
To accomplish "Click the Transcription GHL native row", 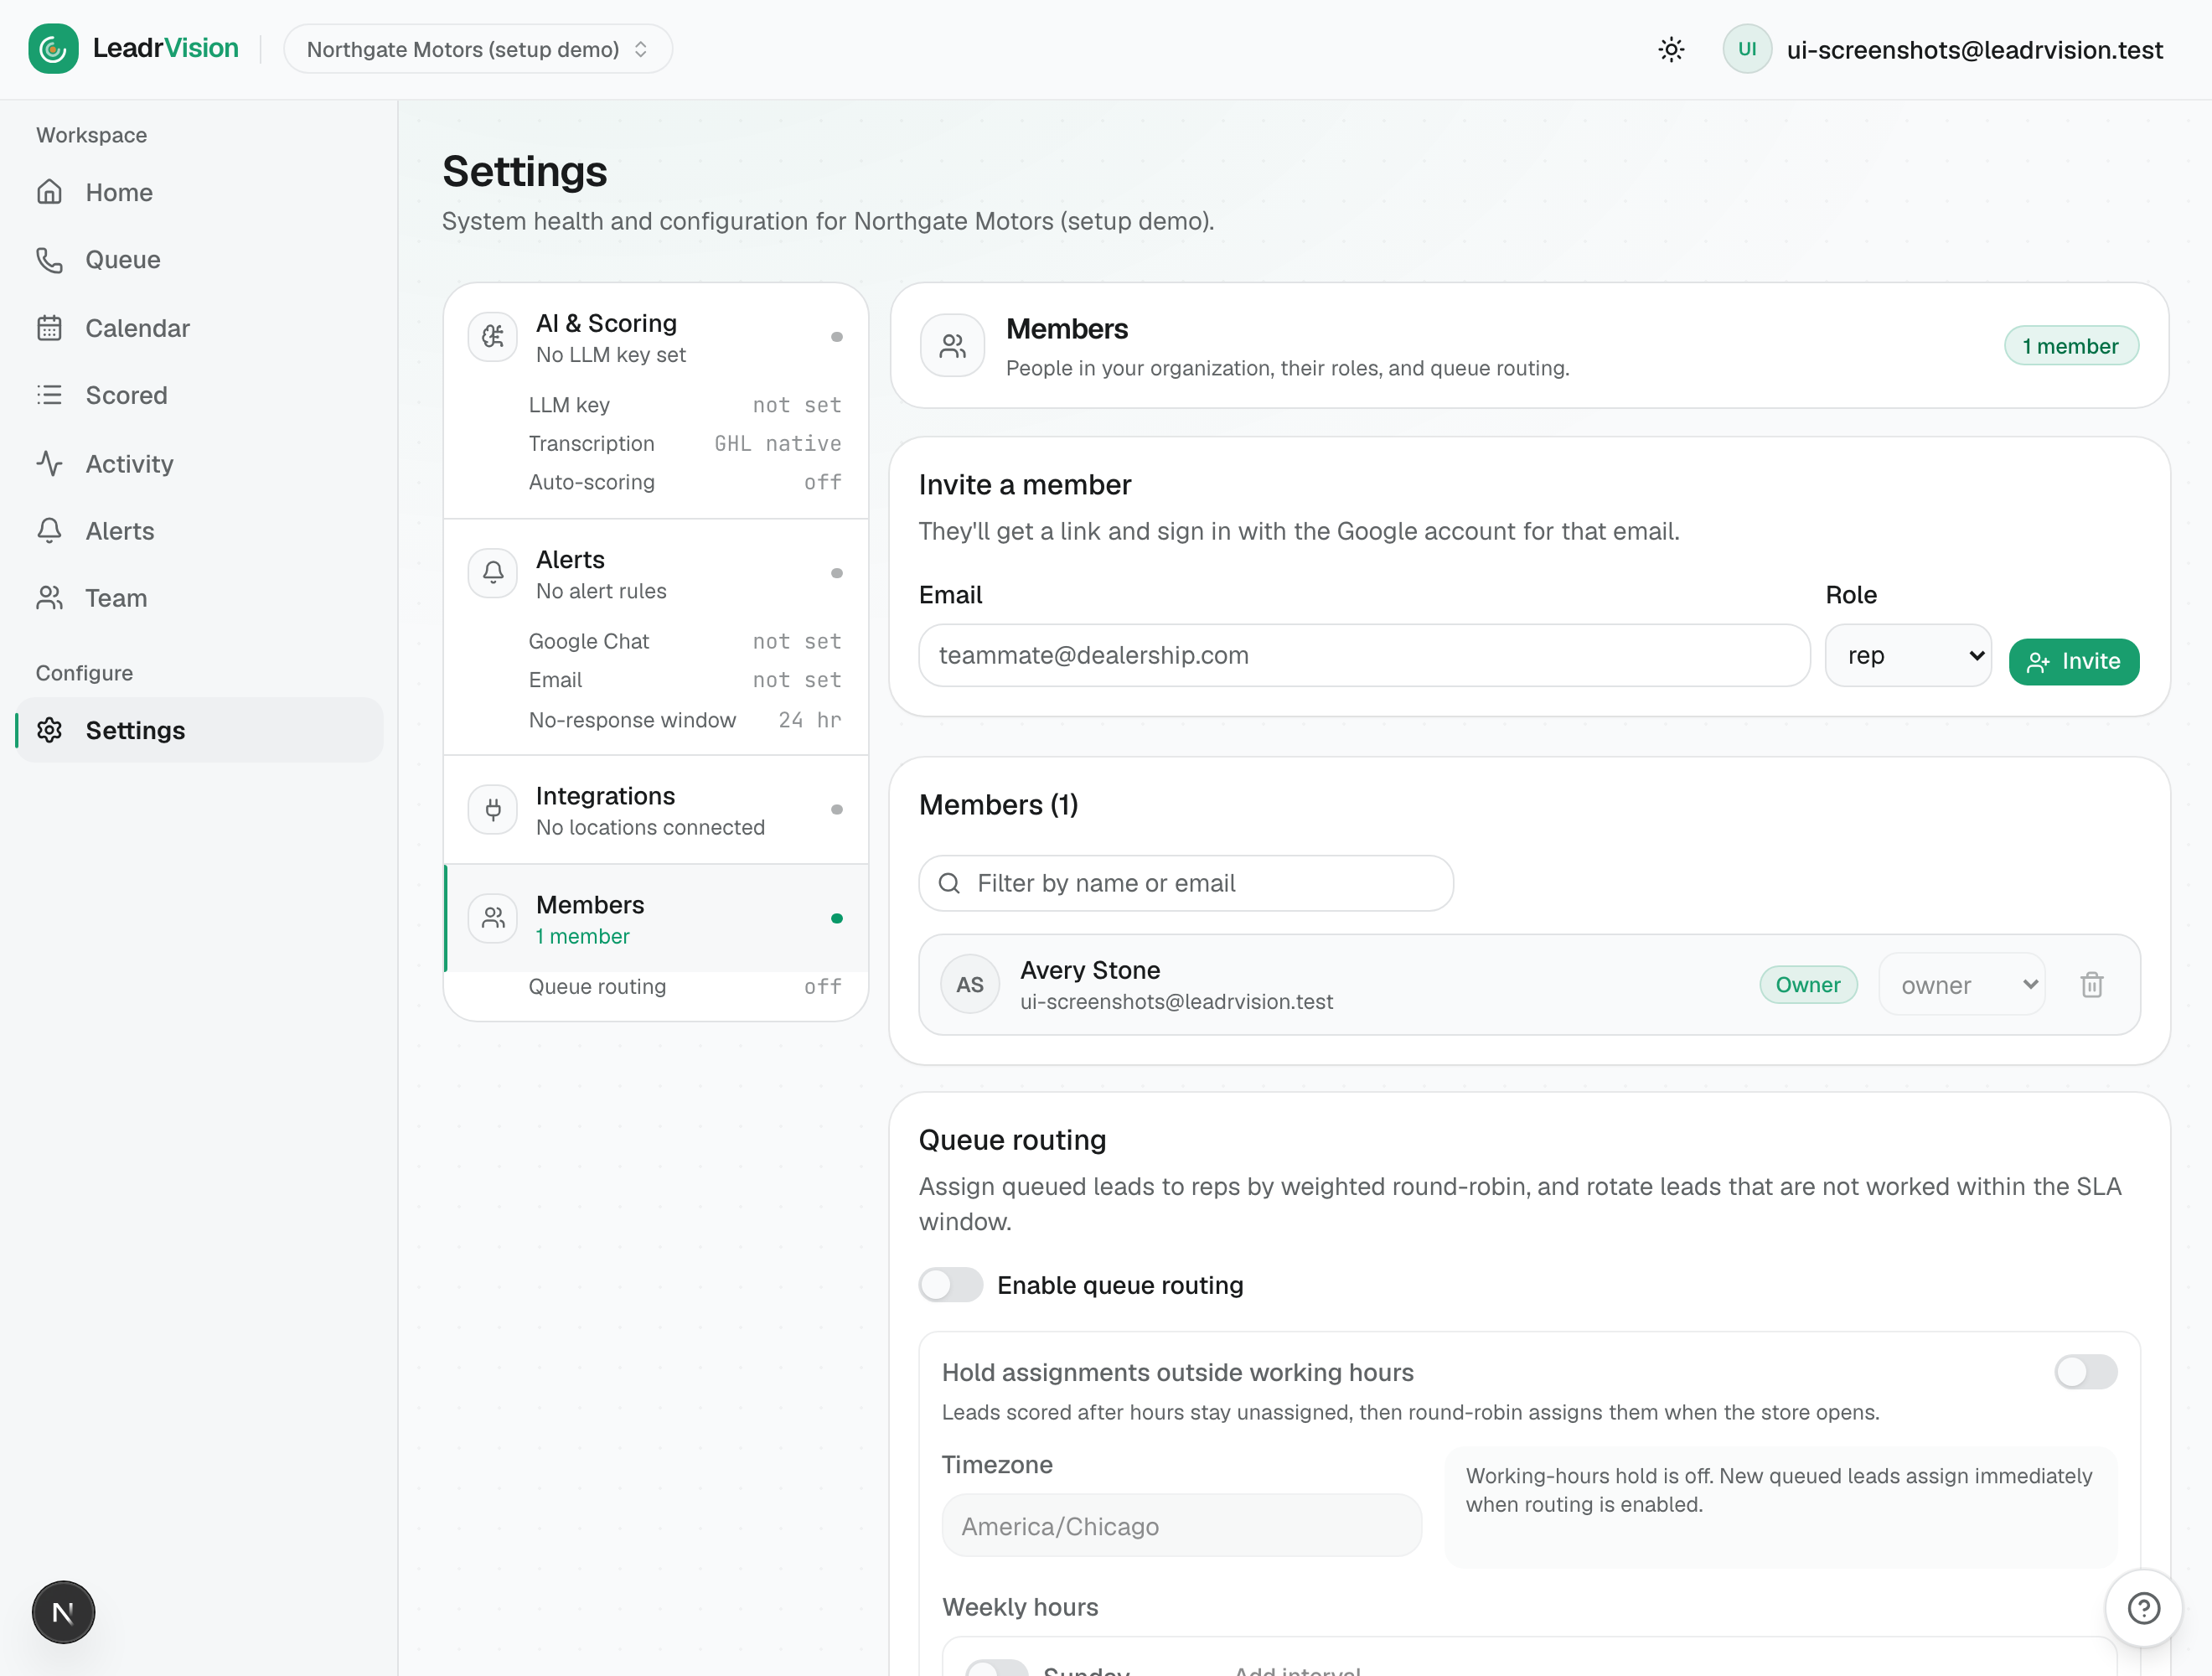I will [685, 444].
